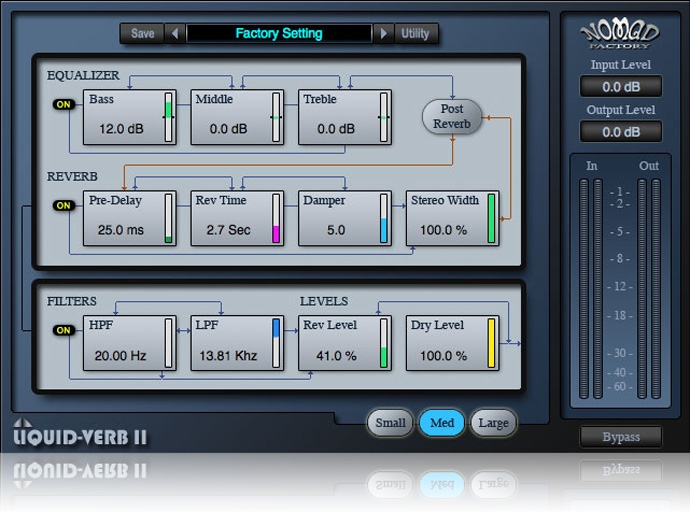The height and width of the screenshot is (512, 690).
Task: Click the LPF 13.81 Khz value box
Action: [x=228, y=356]
